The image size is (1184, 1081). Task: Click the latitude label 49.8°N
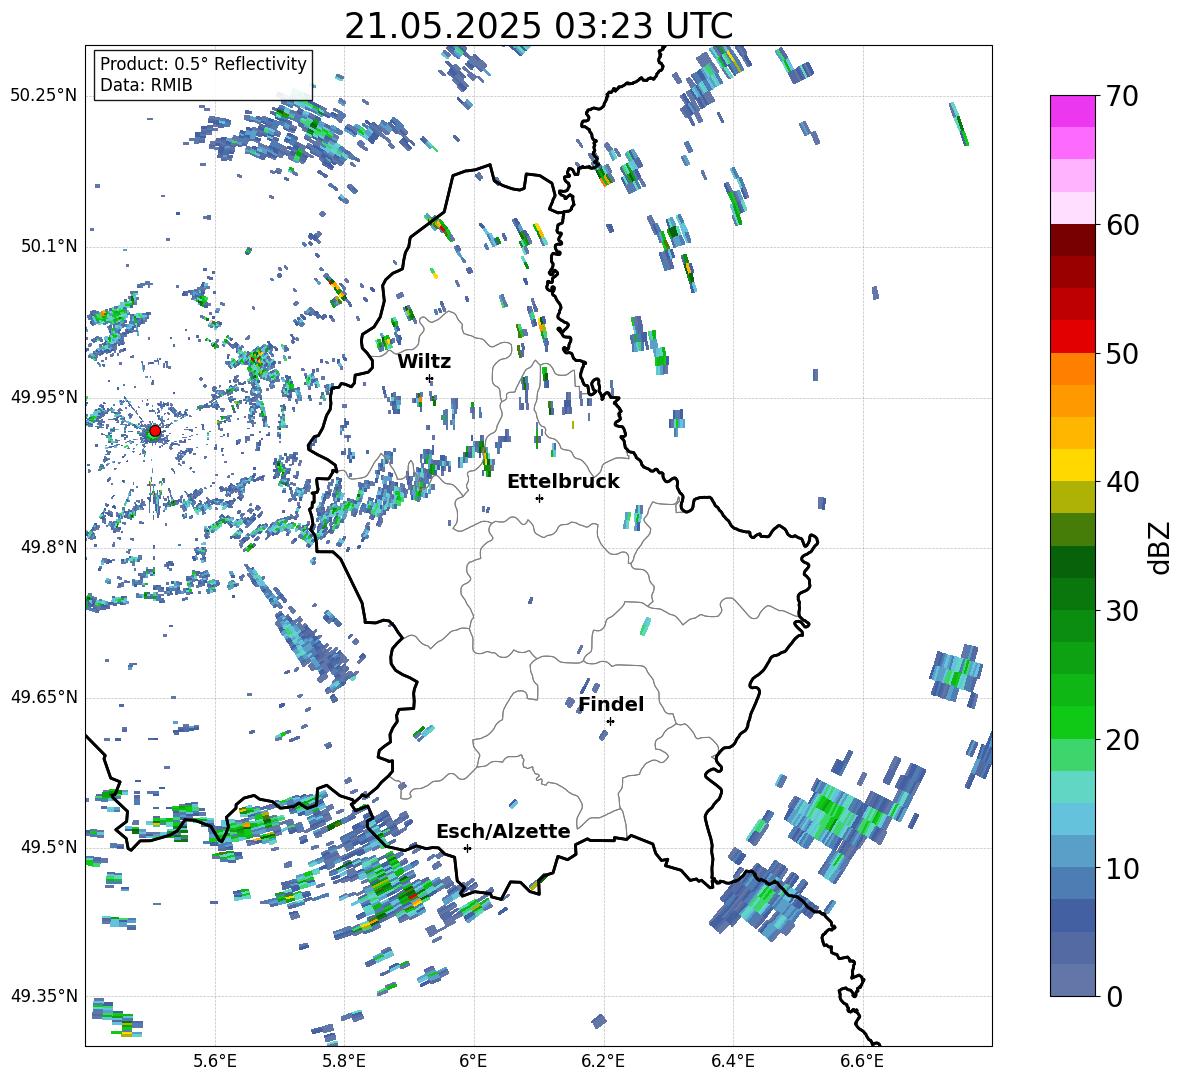(48, 547)
